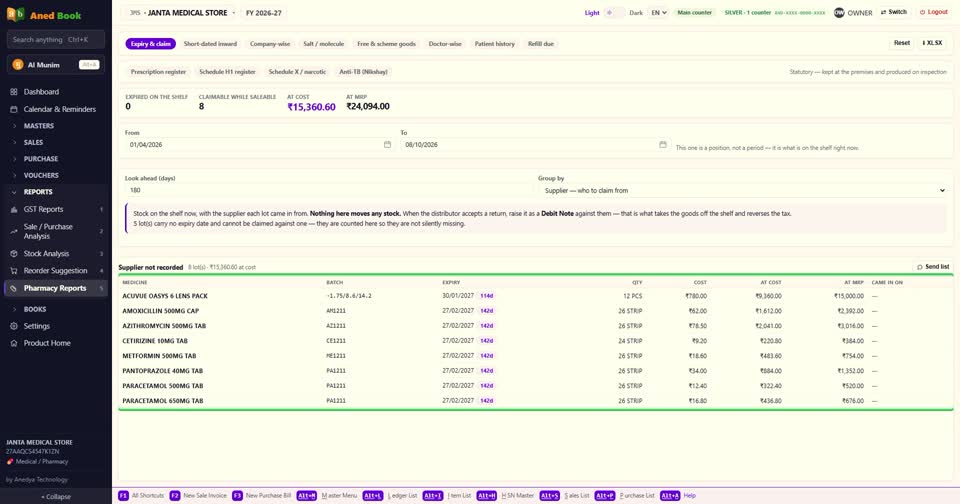Open calendar picker for From date

pos(387,145)
